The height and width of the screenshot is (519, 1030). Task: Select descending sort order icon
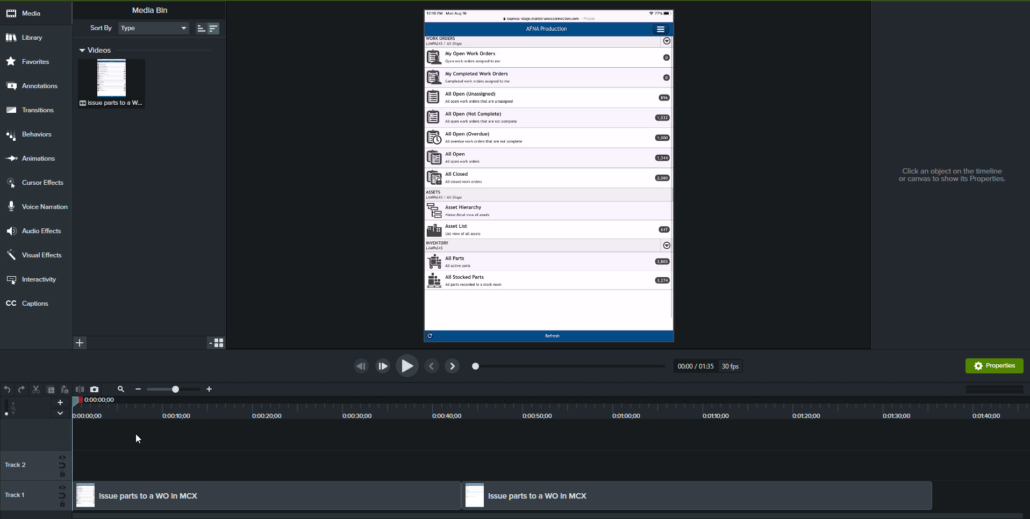click(x=213, y=28)
